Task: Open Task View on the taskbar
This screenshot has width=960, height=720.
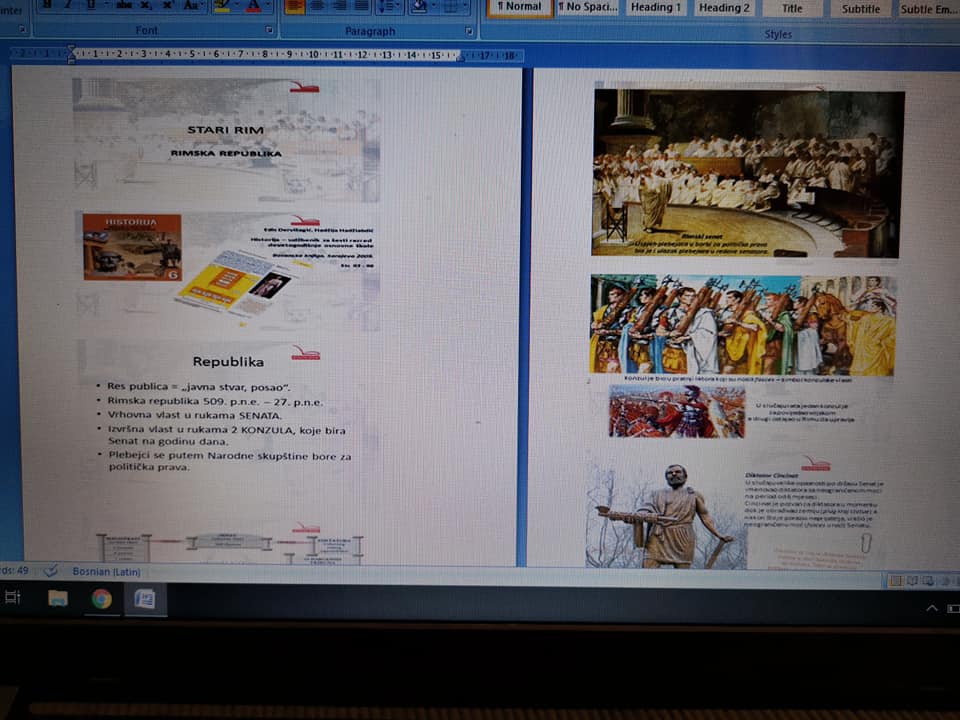Action: (13, 597)
